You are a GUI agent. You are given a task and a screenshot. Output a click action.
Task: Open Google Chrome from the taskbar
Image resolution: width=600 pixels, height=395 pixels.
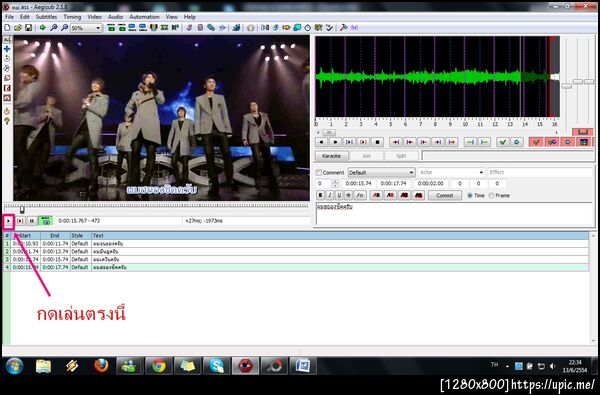(x=158, y=366)
